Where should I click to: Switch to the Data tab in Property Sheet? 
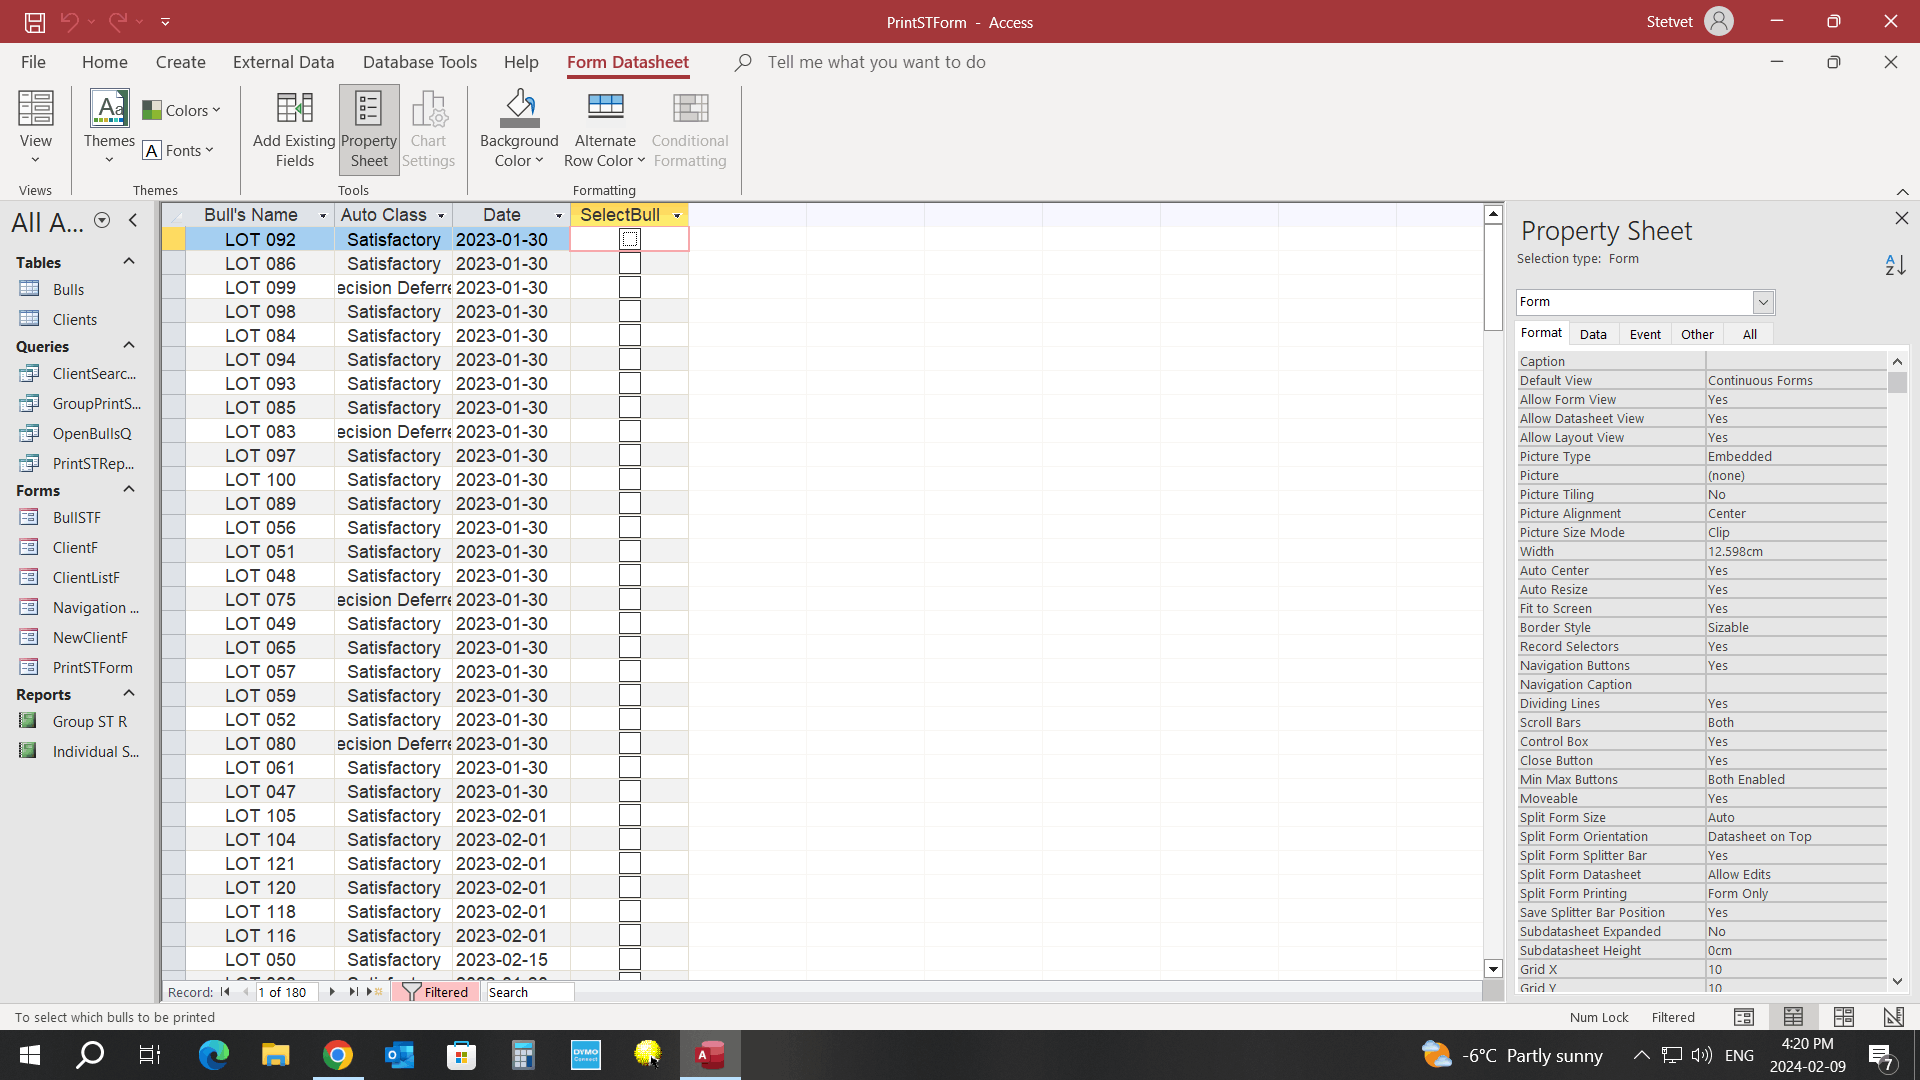tap(1593, 335)
